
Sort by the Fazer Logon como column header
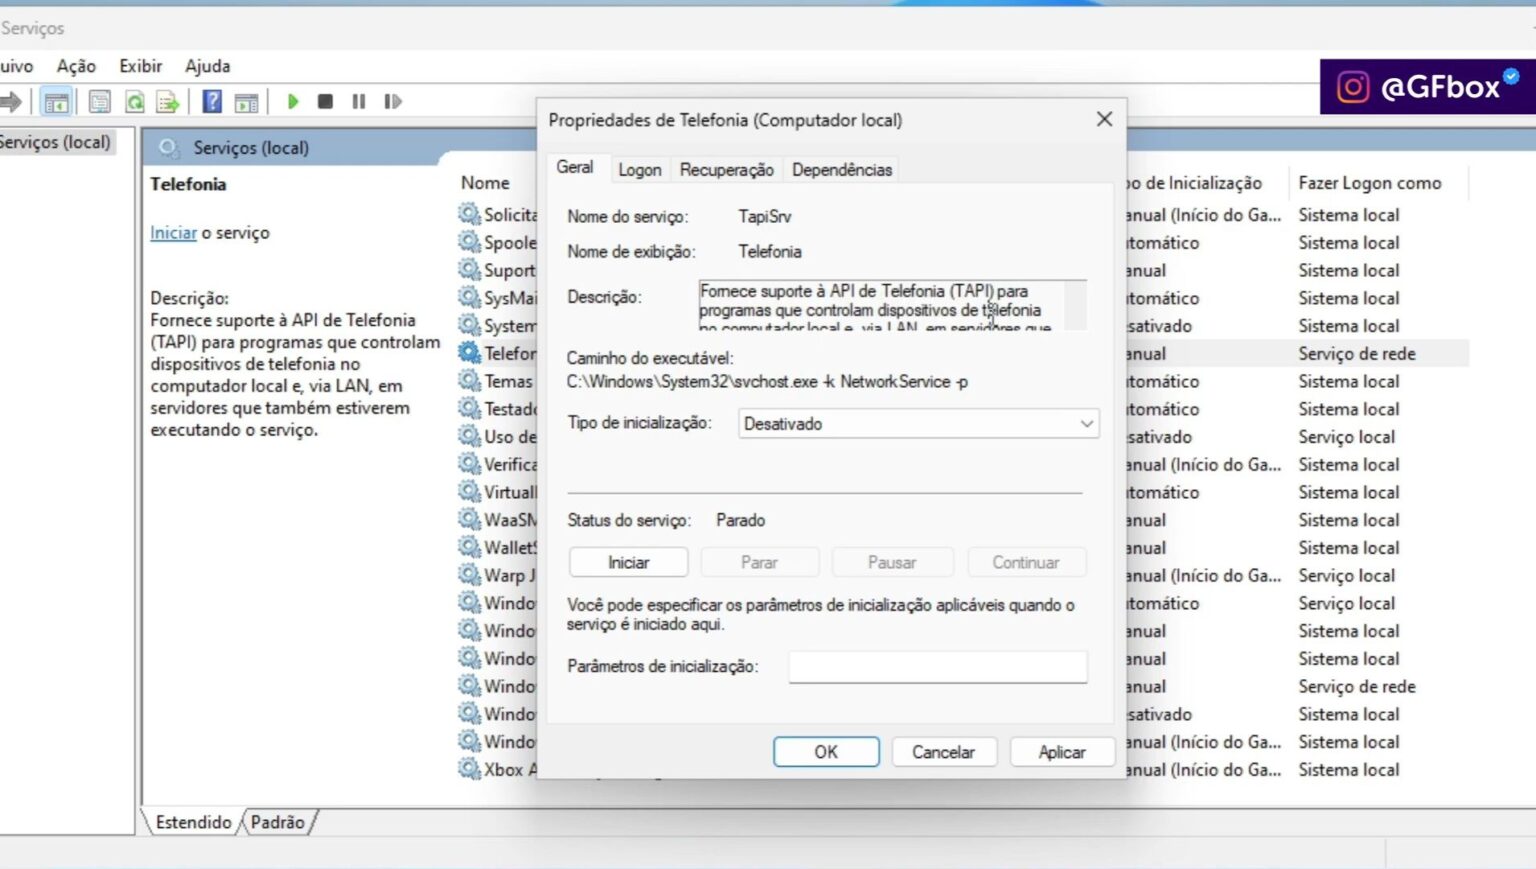click(1370, 183)
